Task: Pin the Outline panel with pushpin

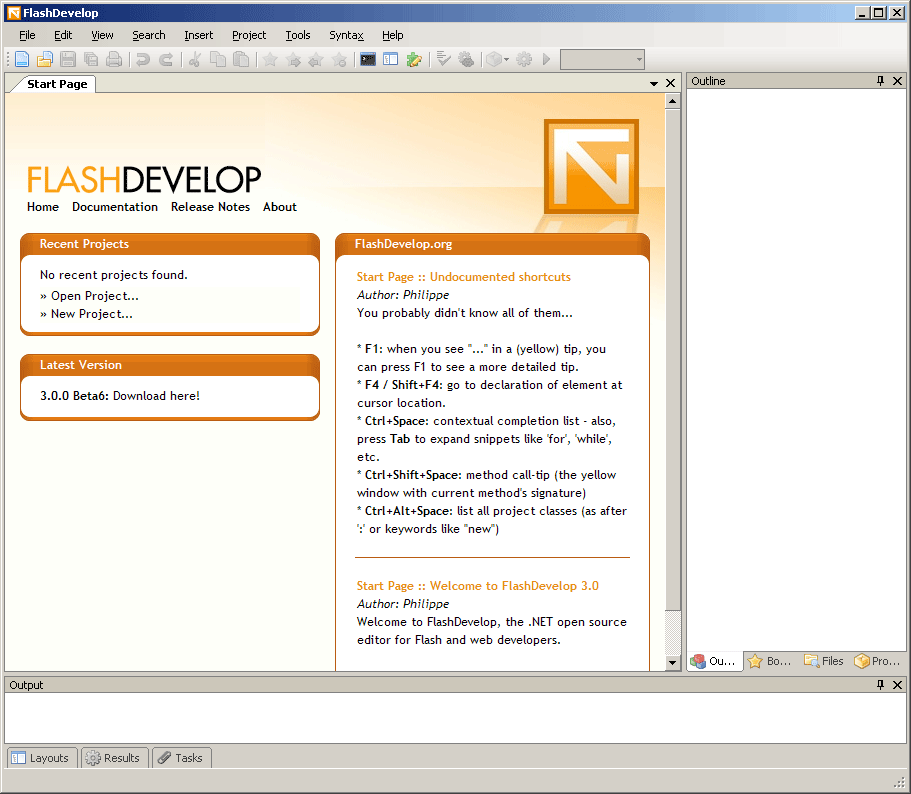Action: tap(880, 81)
